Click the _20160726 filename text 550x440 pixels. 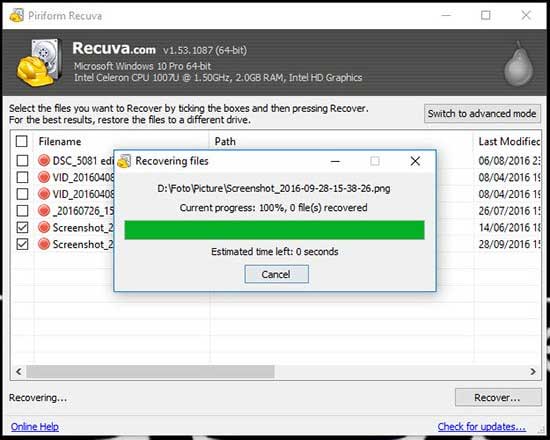(x=83, y=211)
